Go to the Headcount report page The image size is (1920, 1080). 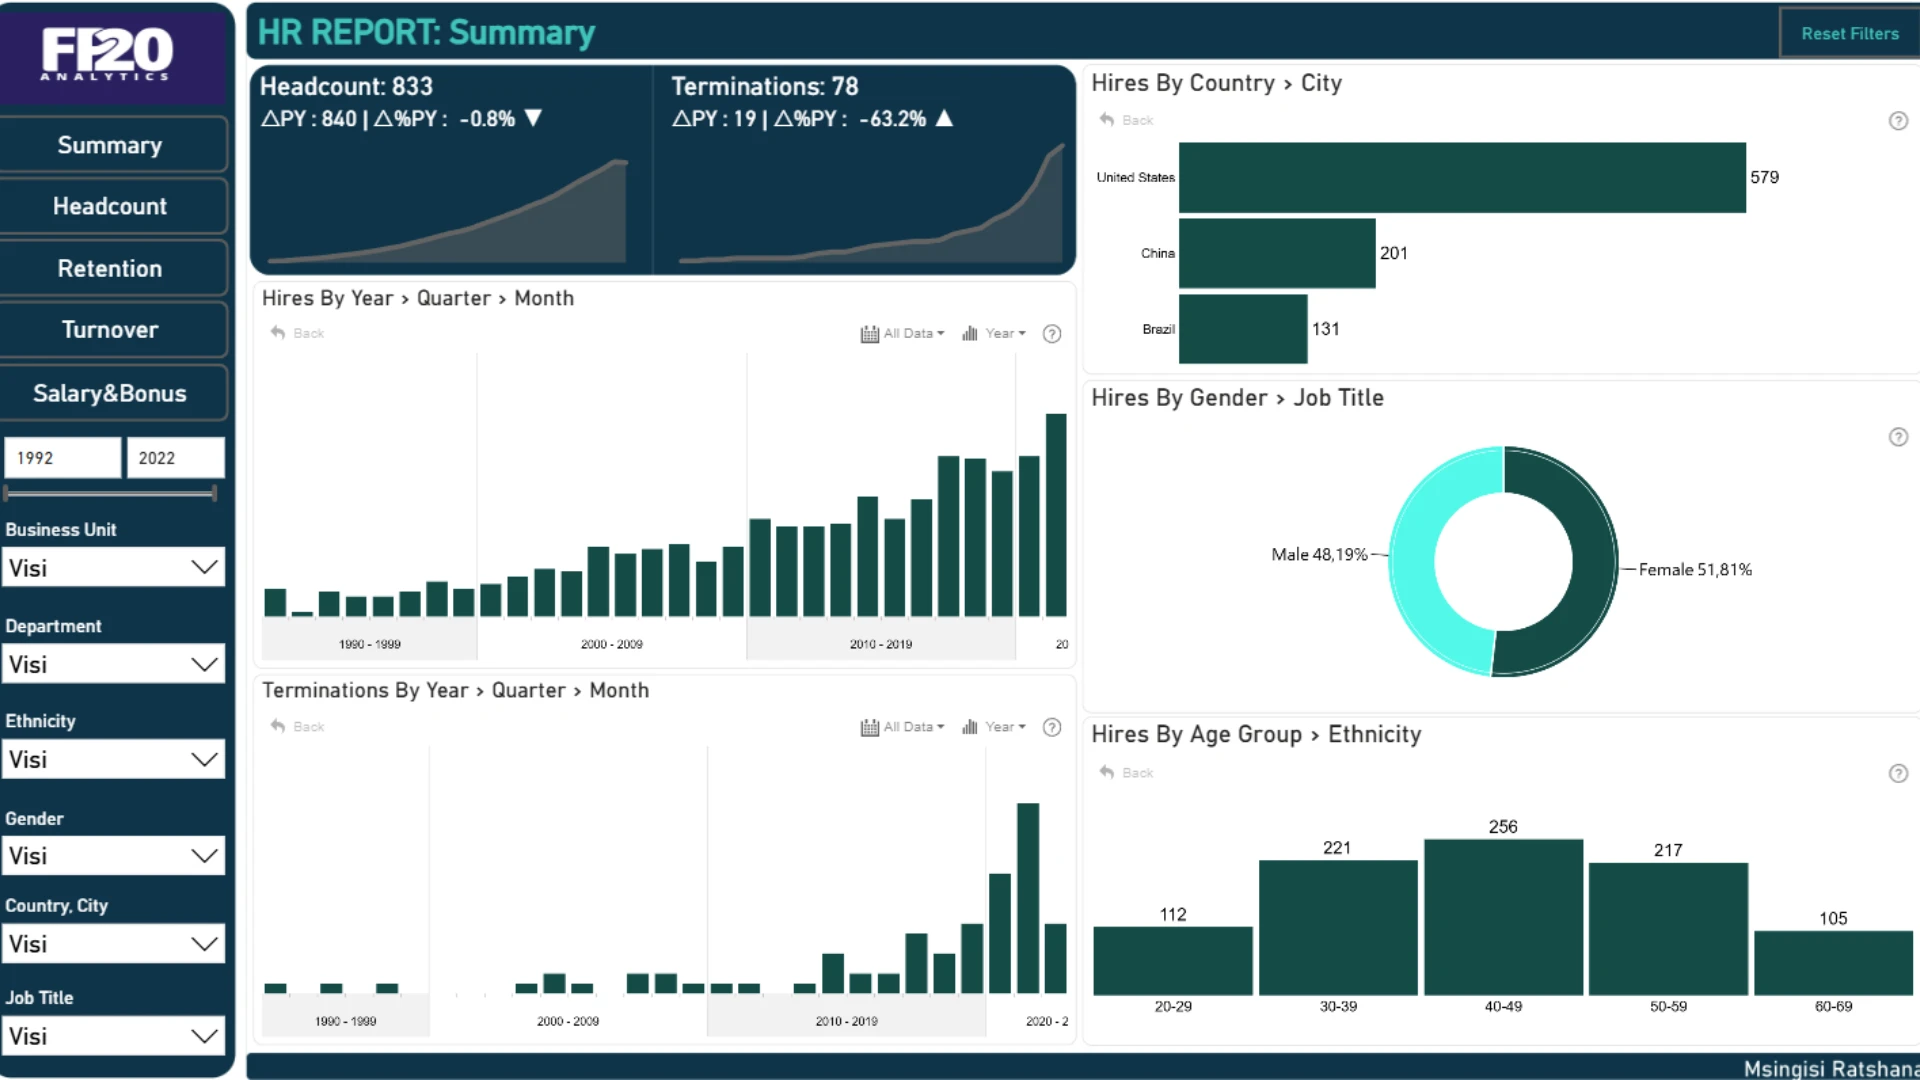[x=110, y=207]
